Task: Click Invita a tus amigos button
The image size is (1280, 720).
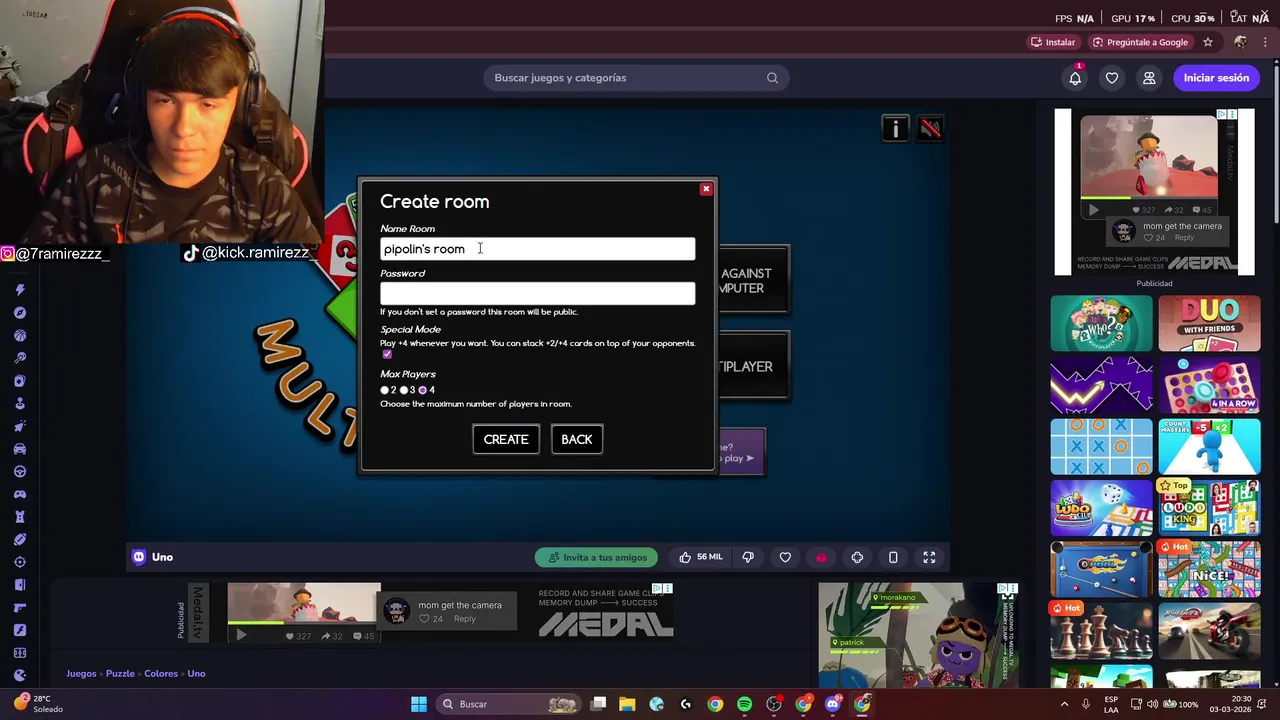Action: pos(597,557)
